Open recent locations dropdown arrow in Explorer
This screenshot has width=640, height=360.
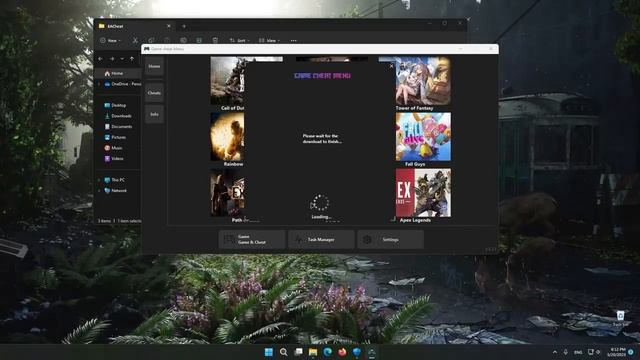click(x=122, y=59)
